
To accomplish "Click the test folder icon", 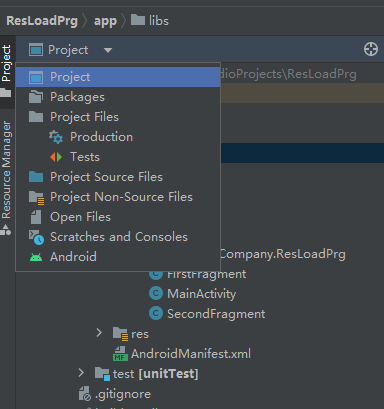I will coord(102,374).
